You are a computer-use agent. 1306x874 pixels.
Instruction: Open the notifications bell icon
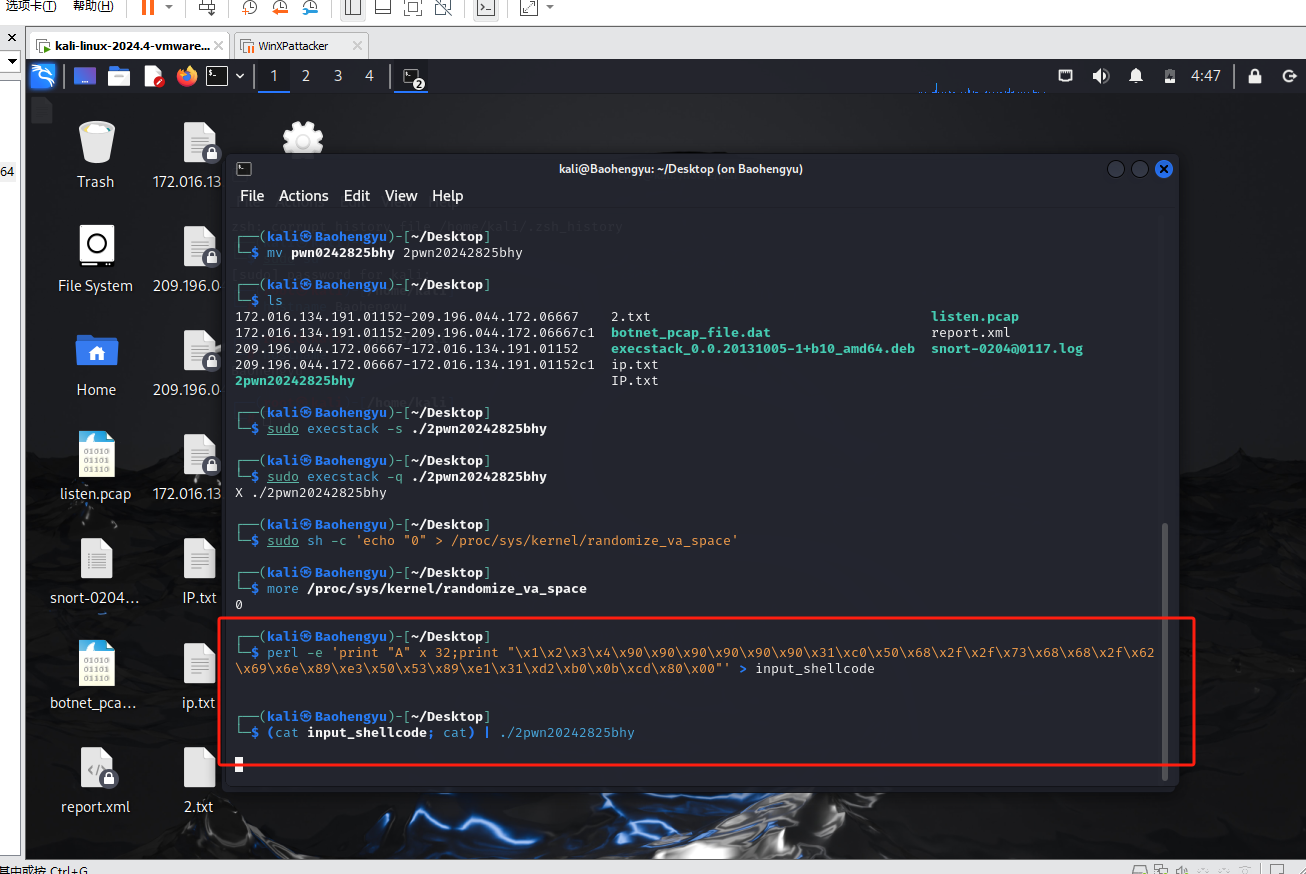pyautogui.click(x=1136, y=76)
